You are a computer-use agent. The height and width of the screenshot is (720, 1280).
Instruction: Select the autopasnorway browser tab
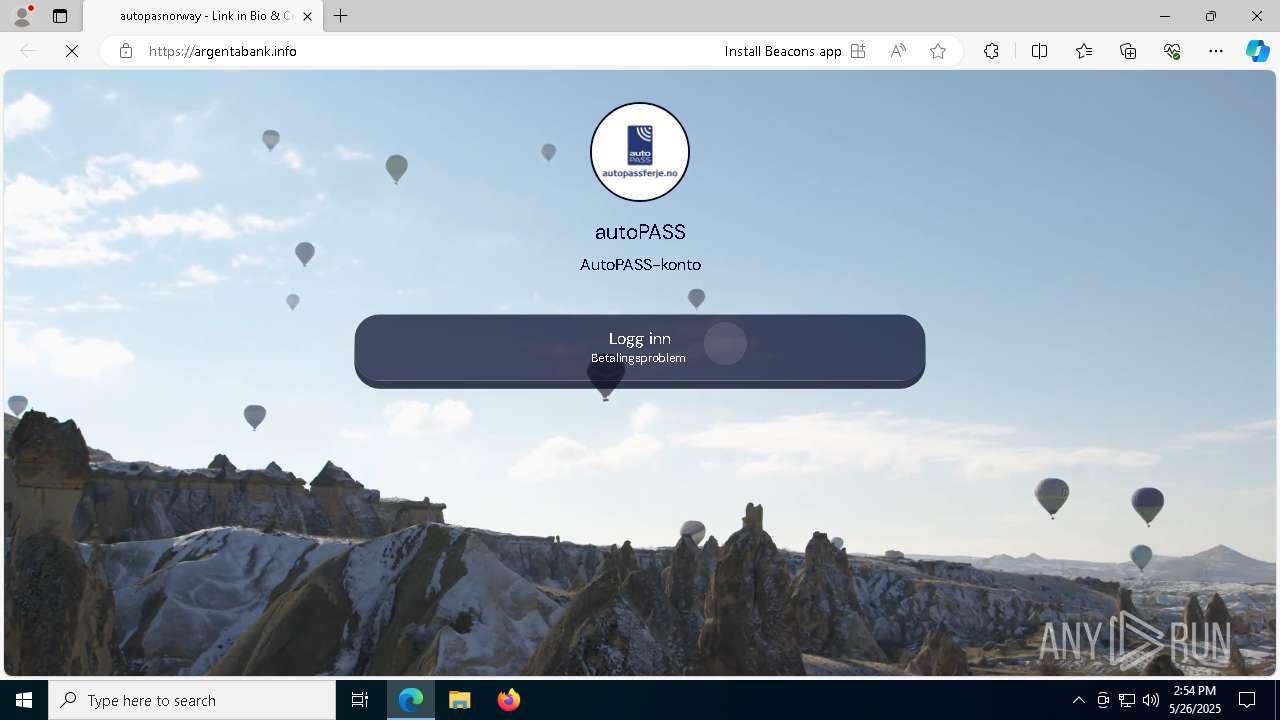click(x=203, y=16)
